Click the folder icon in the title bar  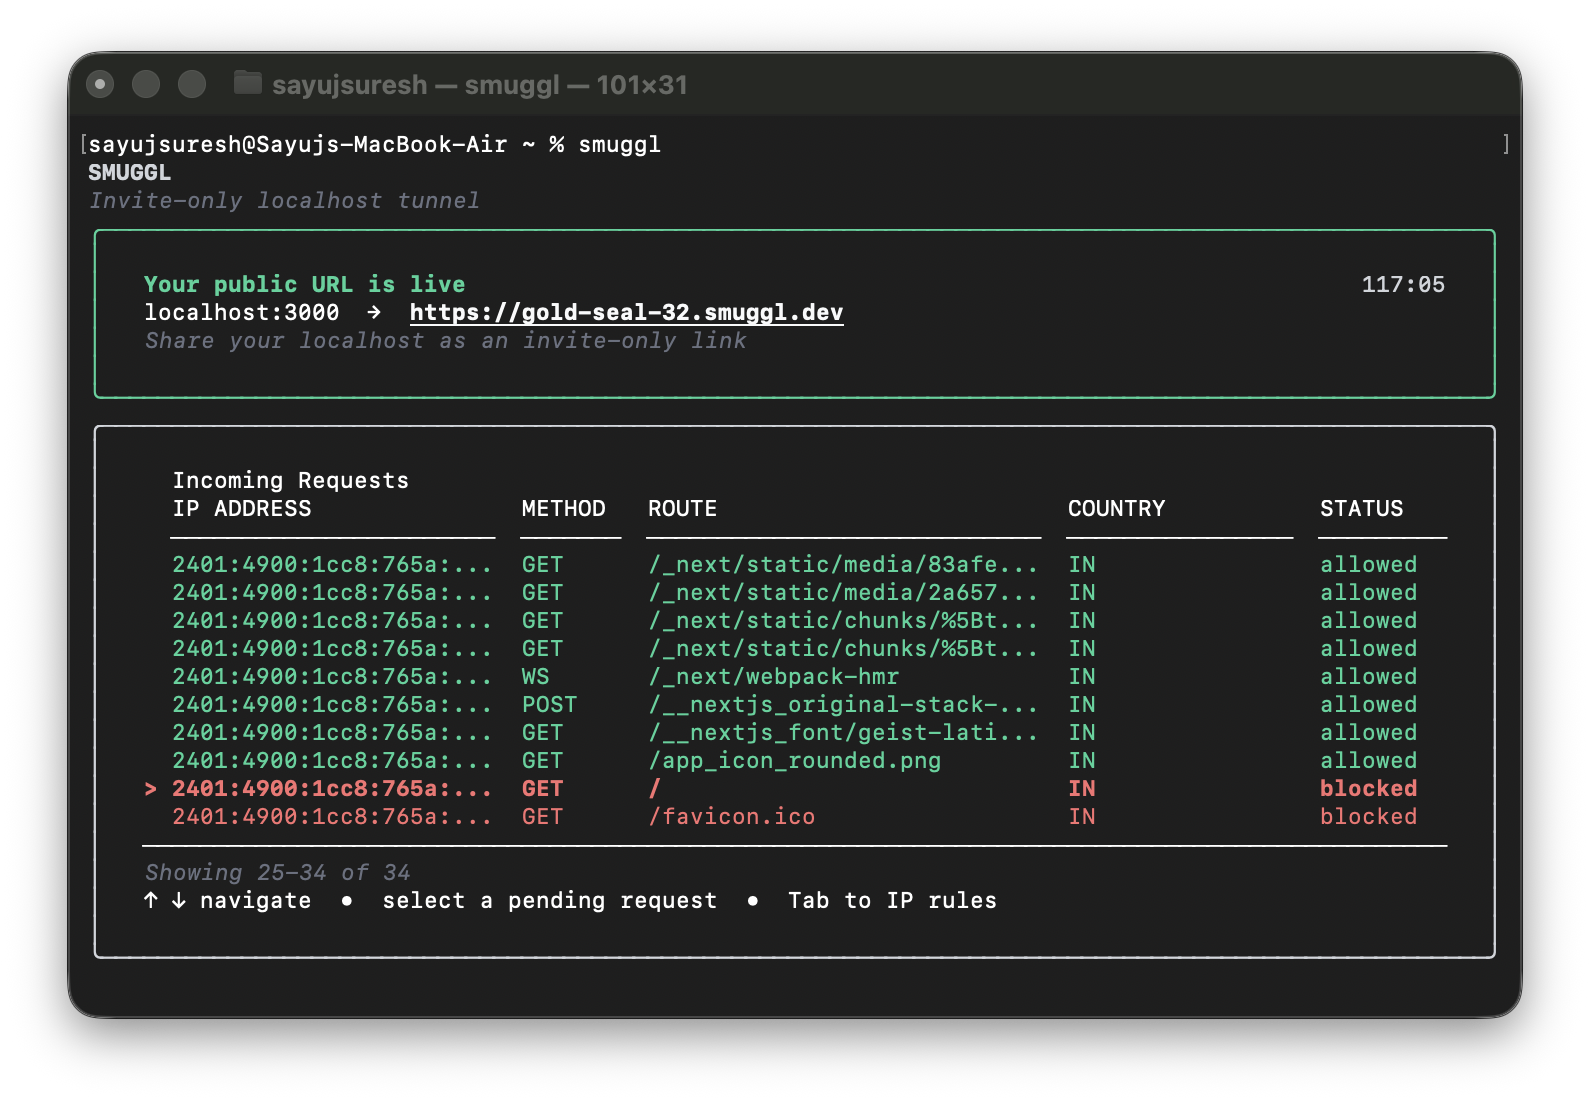247,83
